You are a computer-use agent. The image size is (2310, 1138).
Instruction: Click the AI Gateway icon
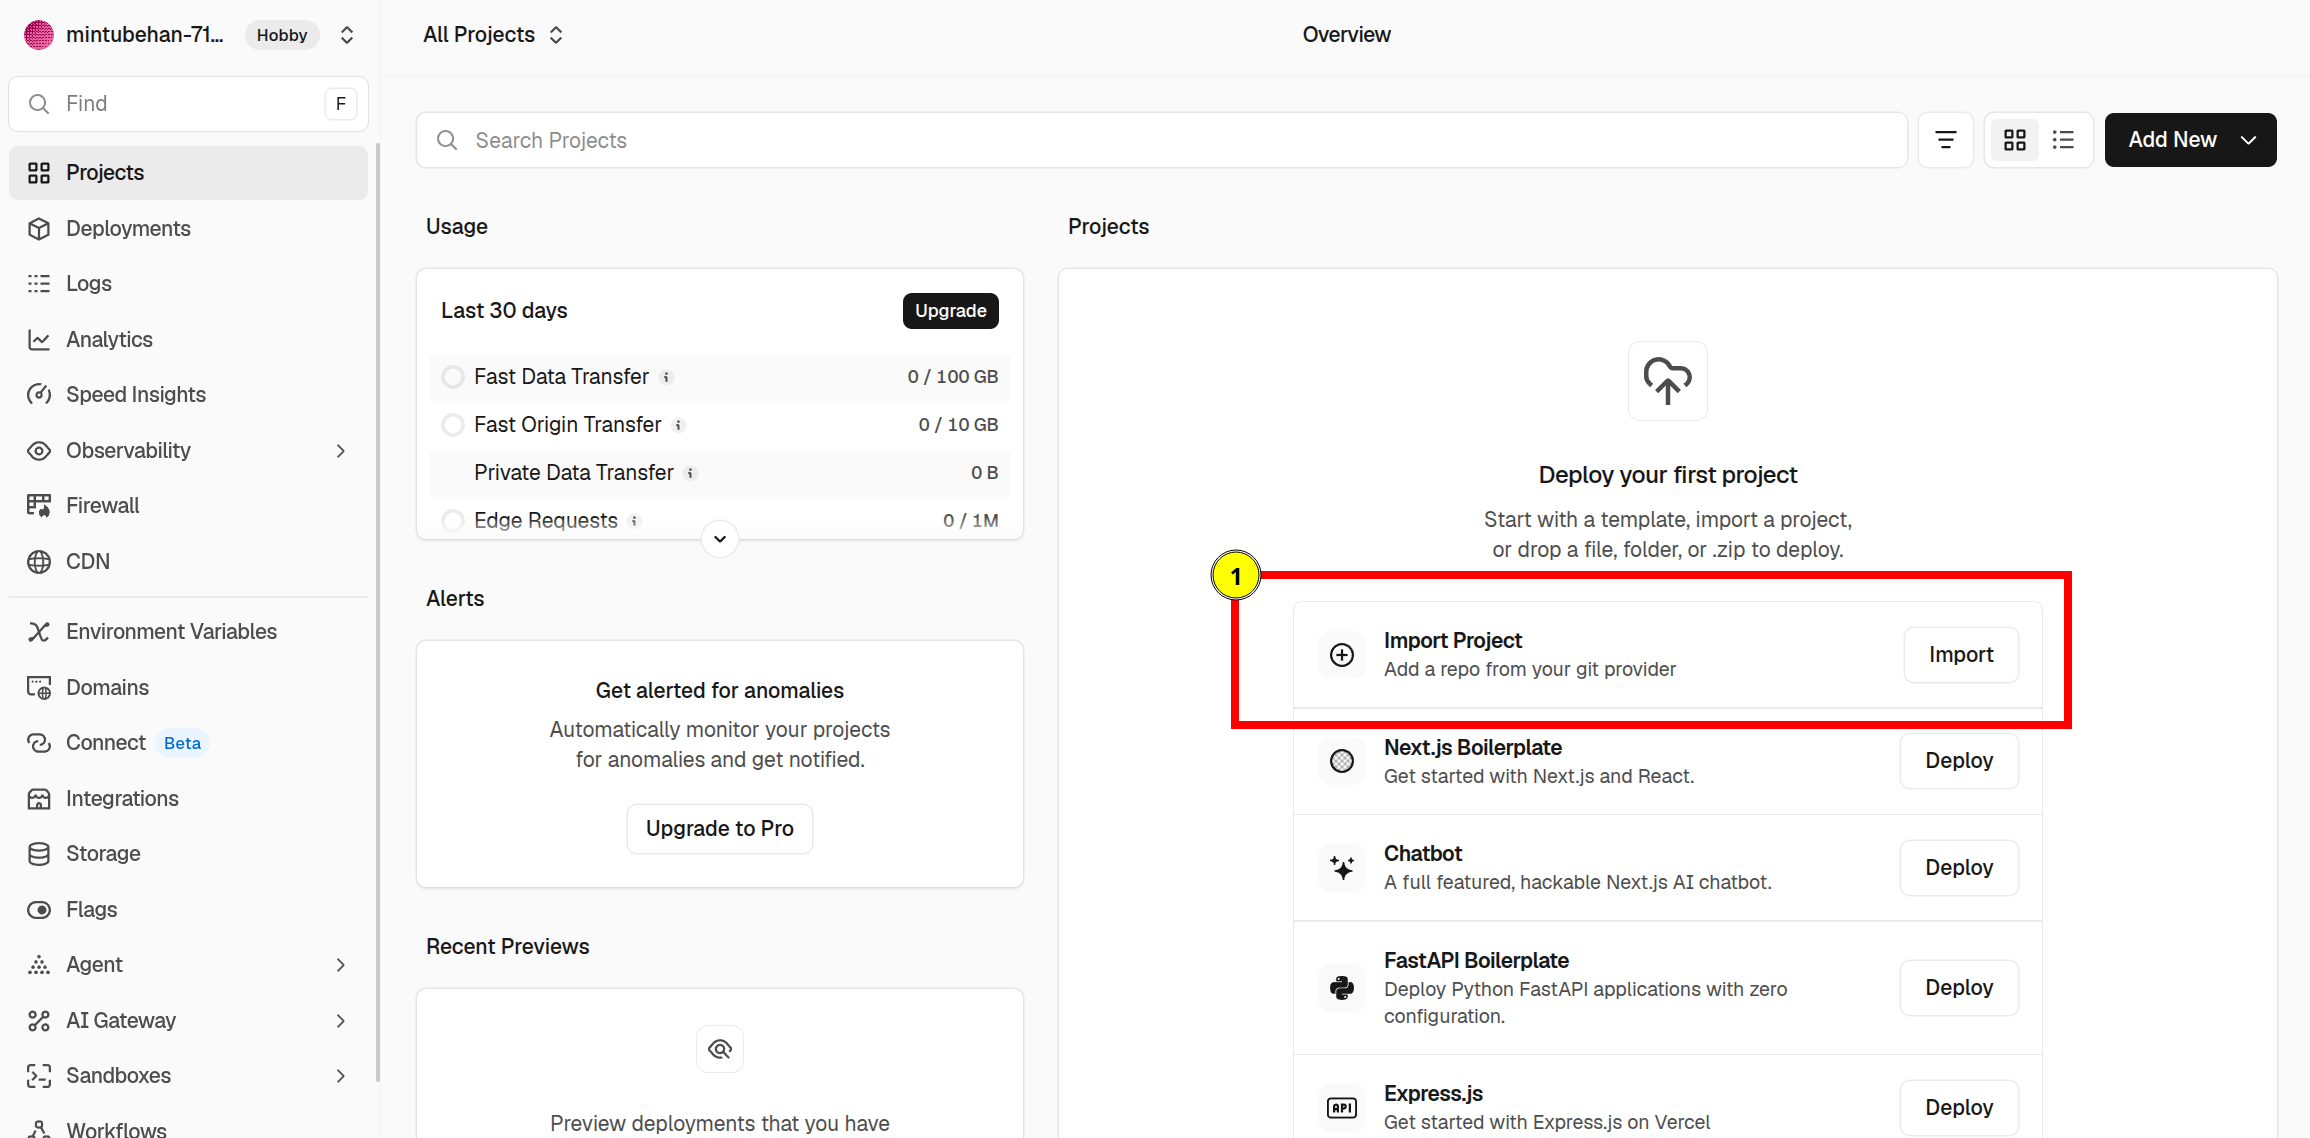39,1021
